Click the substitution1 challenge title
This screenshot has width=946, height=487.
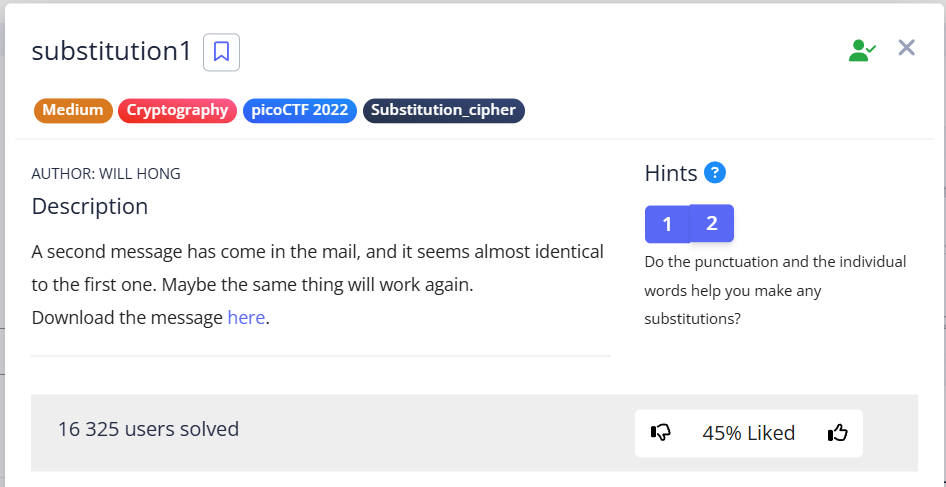(111, 52)
